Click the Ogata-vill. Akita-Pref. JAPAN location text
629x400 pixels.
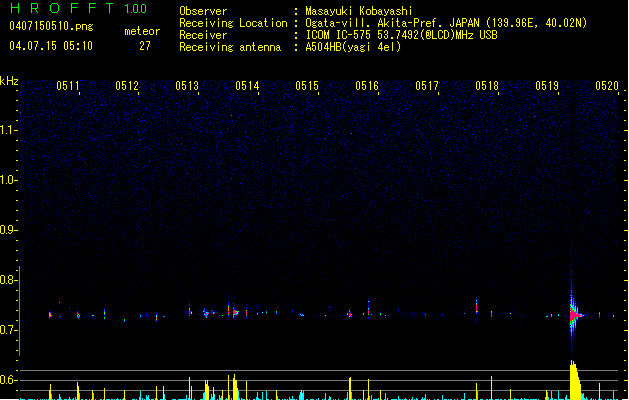446,23
